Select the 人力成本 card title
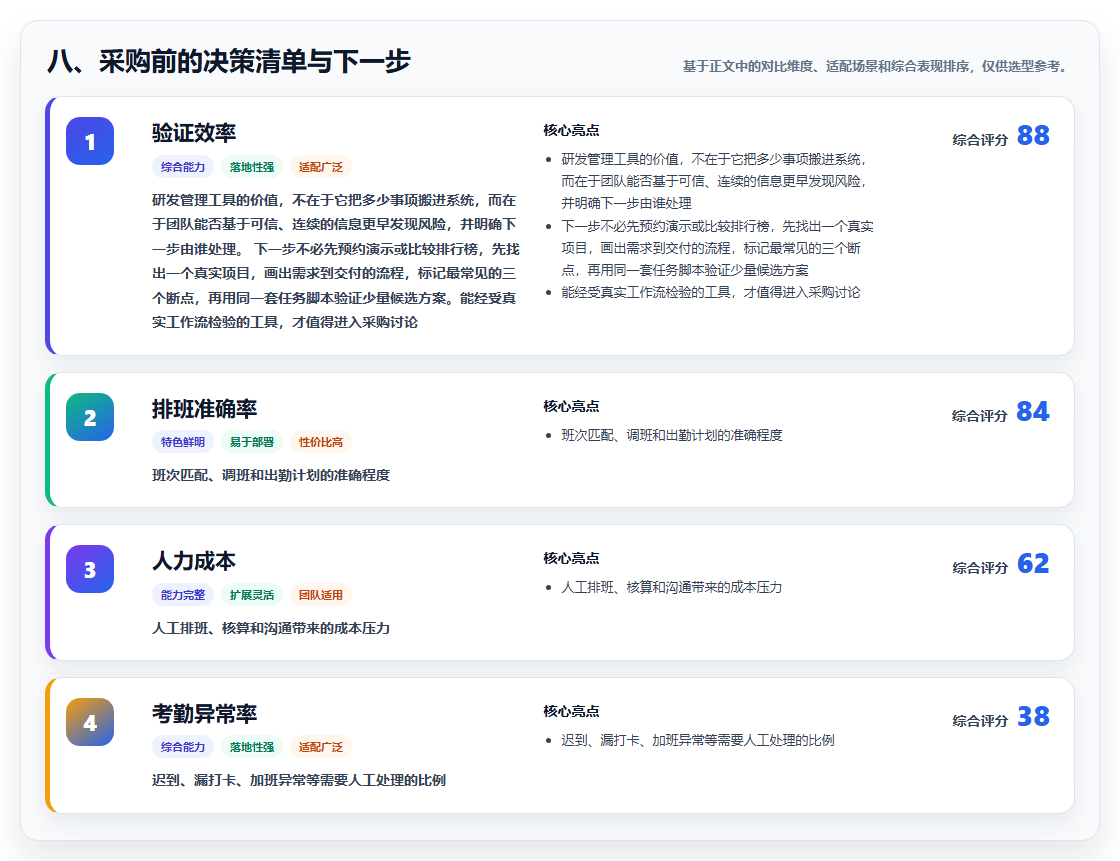1120x861 pixels. pyautogui.click(x=194, y=561)
